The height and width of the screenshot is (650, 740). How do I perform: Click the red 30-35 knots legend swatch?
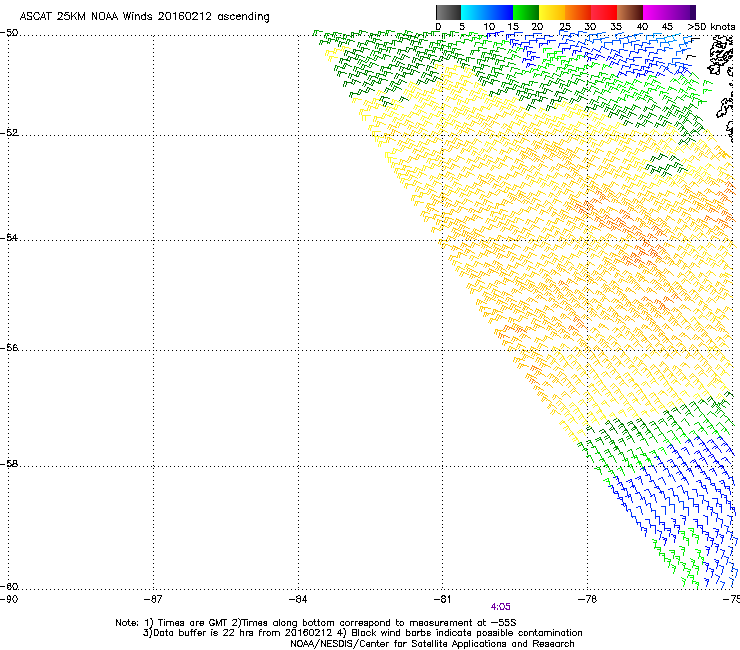coord(604,12)
